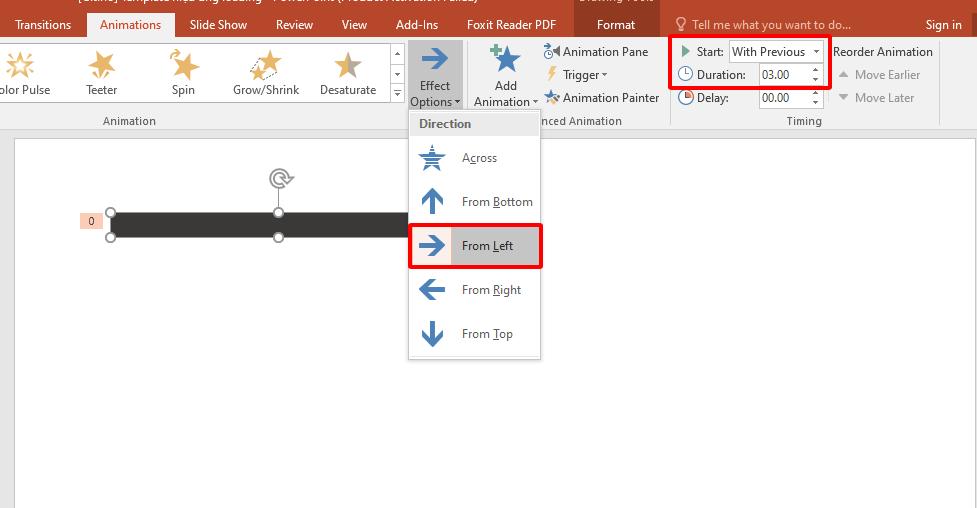This screenshot has width=977, height=508.
Task: Apply the Color Pulse animation
Action: pos(24,73)
